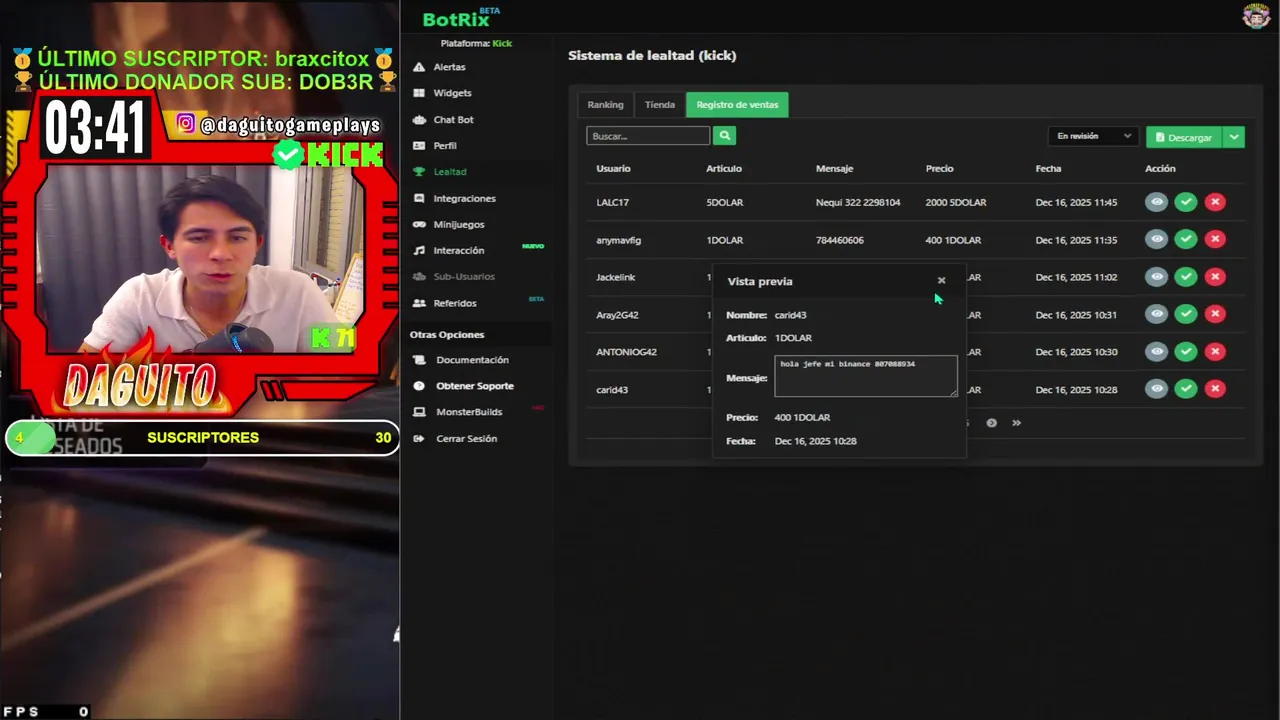Image resolution: width=1280 pixels, height=720 pixels.
Task: Reject the Aray2G42 sale
Action: pyautogui.click(x=1215, y=314)
